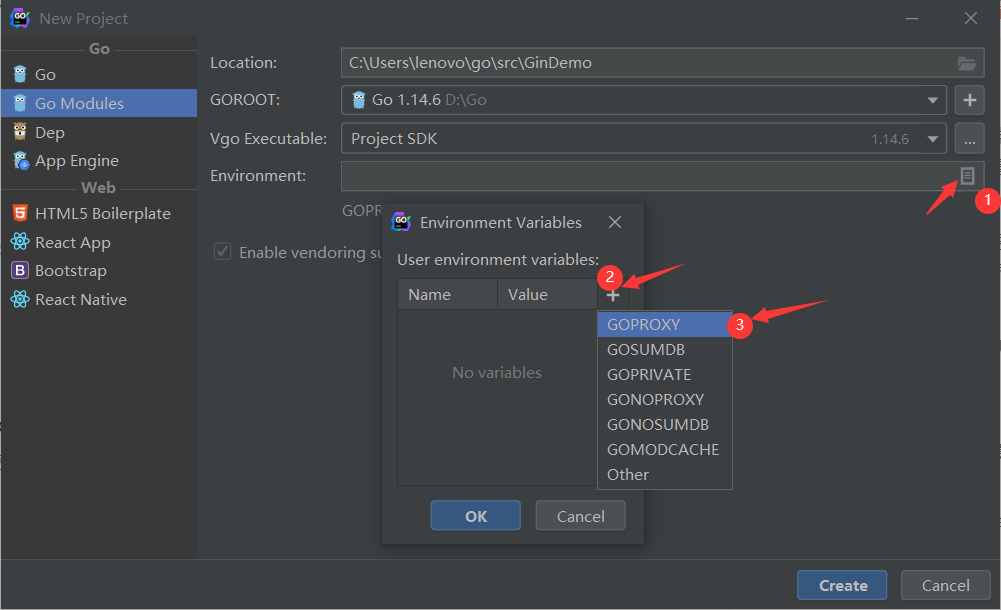Choose GOPRIVATE from the popup list
The image size is (1001, 610).
[665, 375]
